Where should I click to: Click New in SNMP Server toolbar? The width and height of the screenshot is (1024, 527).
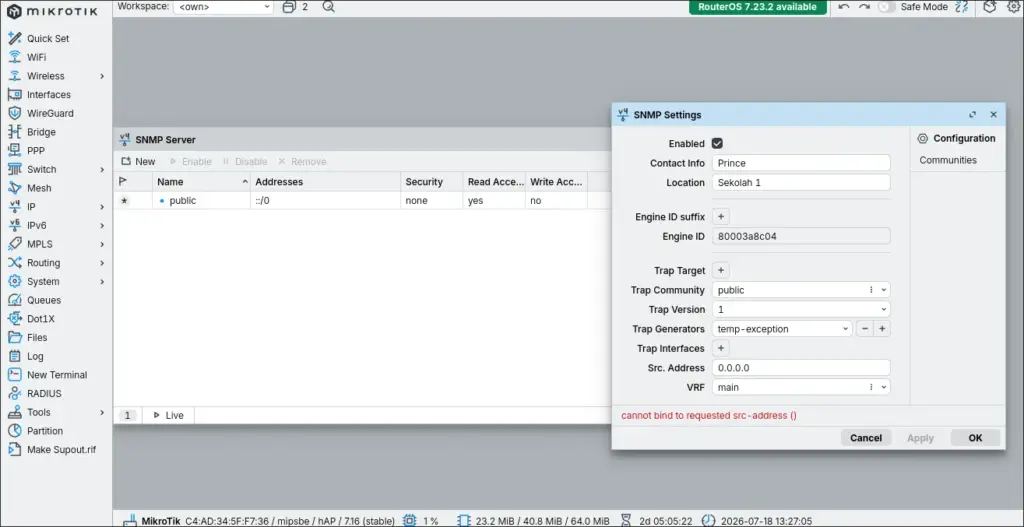138,161
